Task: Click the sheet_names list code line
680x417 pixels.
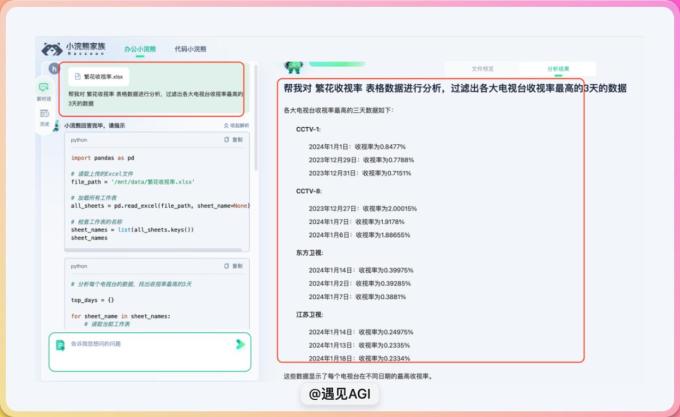Action: click(x=132, y=229)
